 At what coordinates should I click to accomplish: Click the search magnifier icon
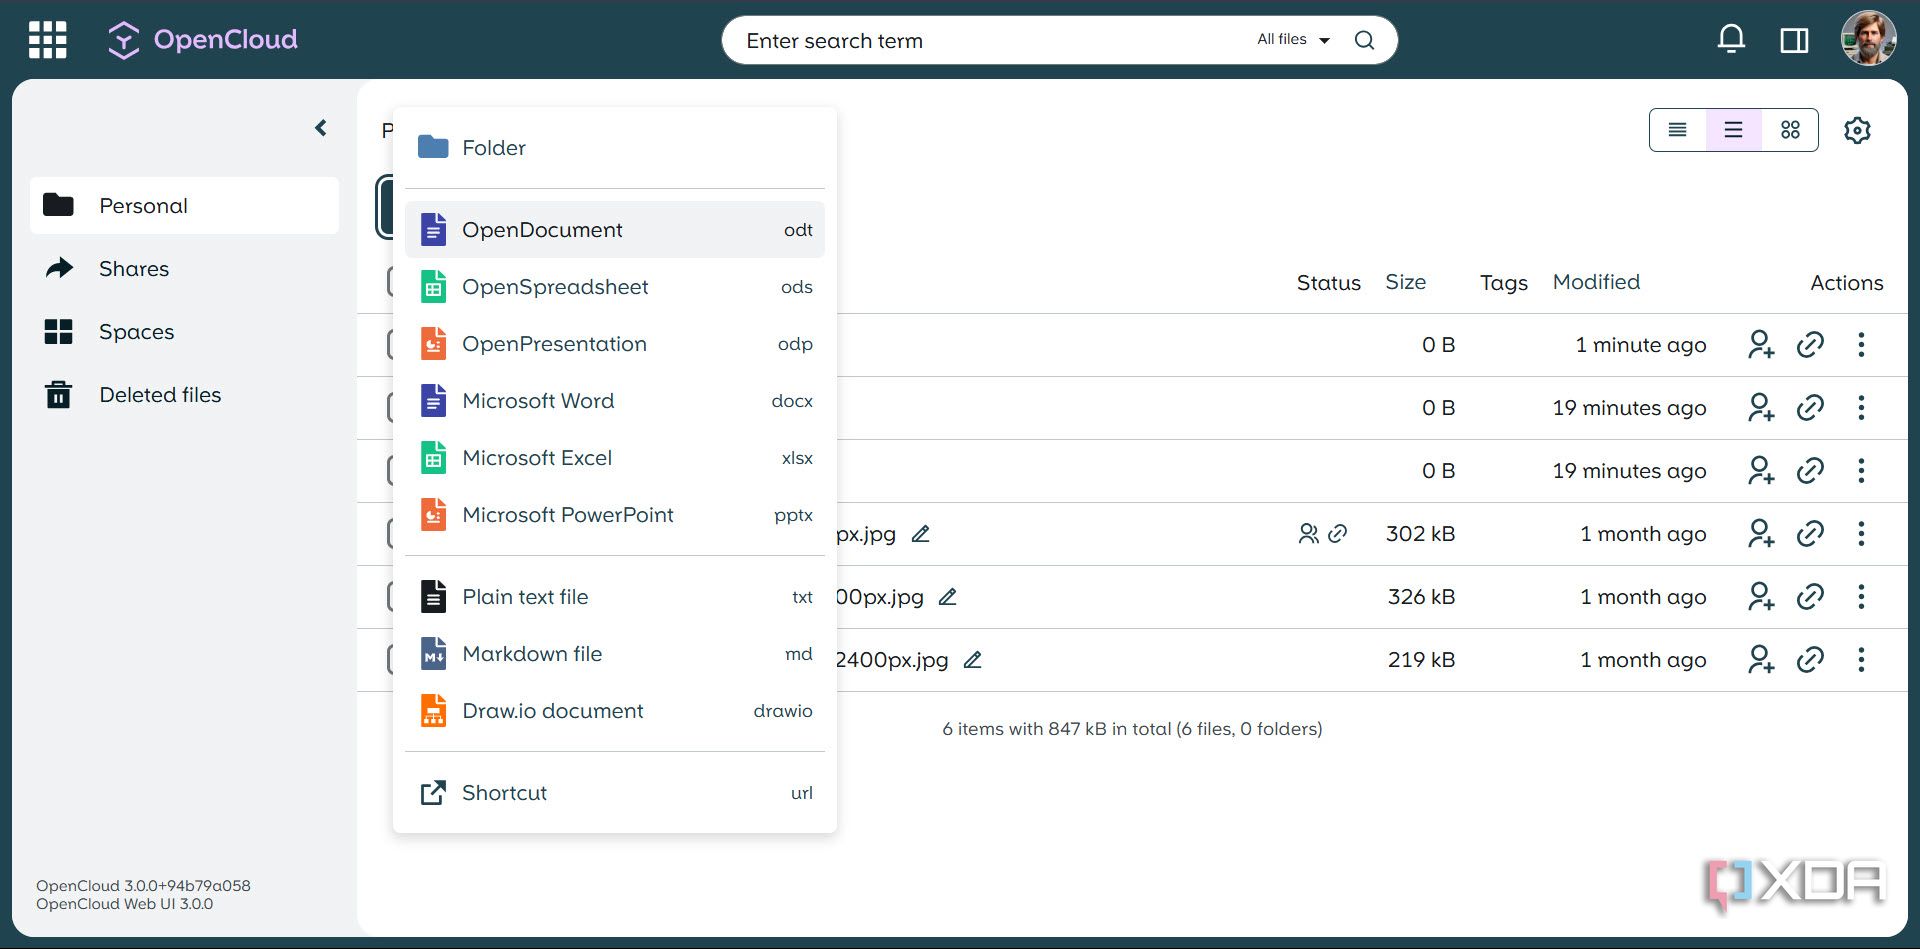1364,40
